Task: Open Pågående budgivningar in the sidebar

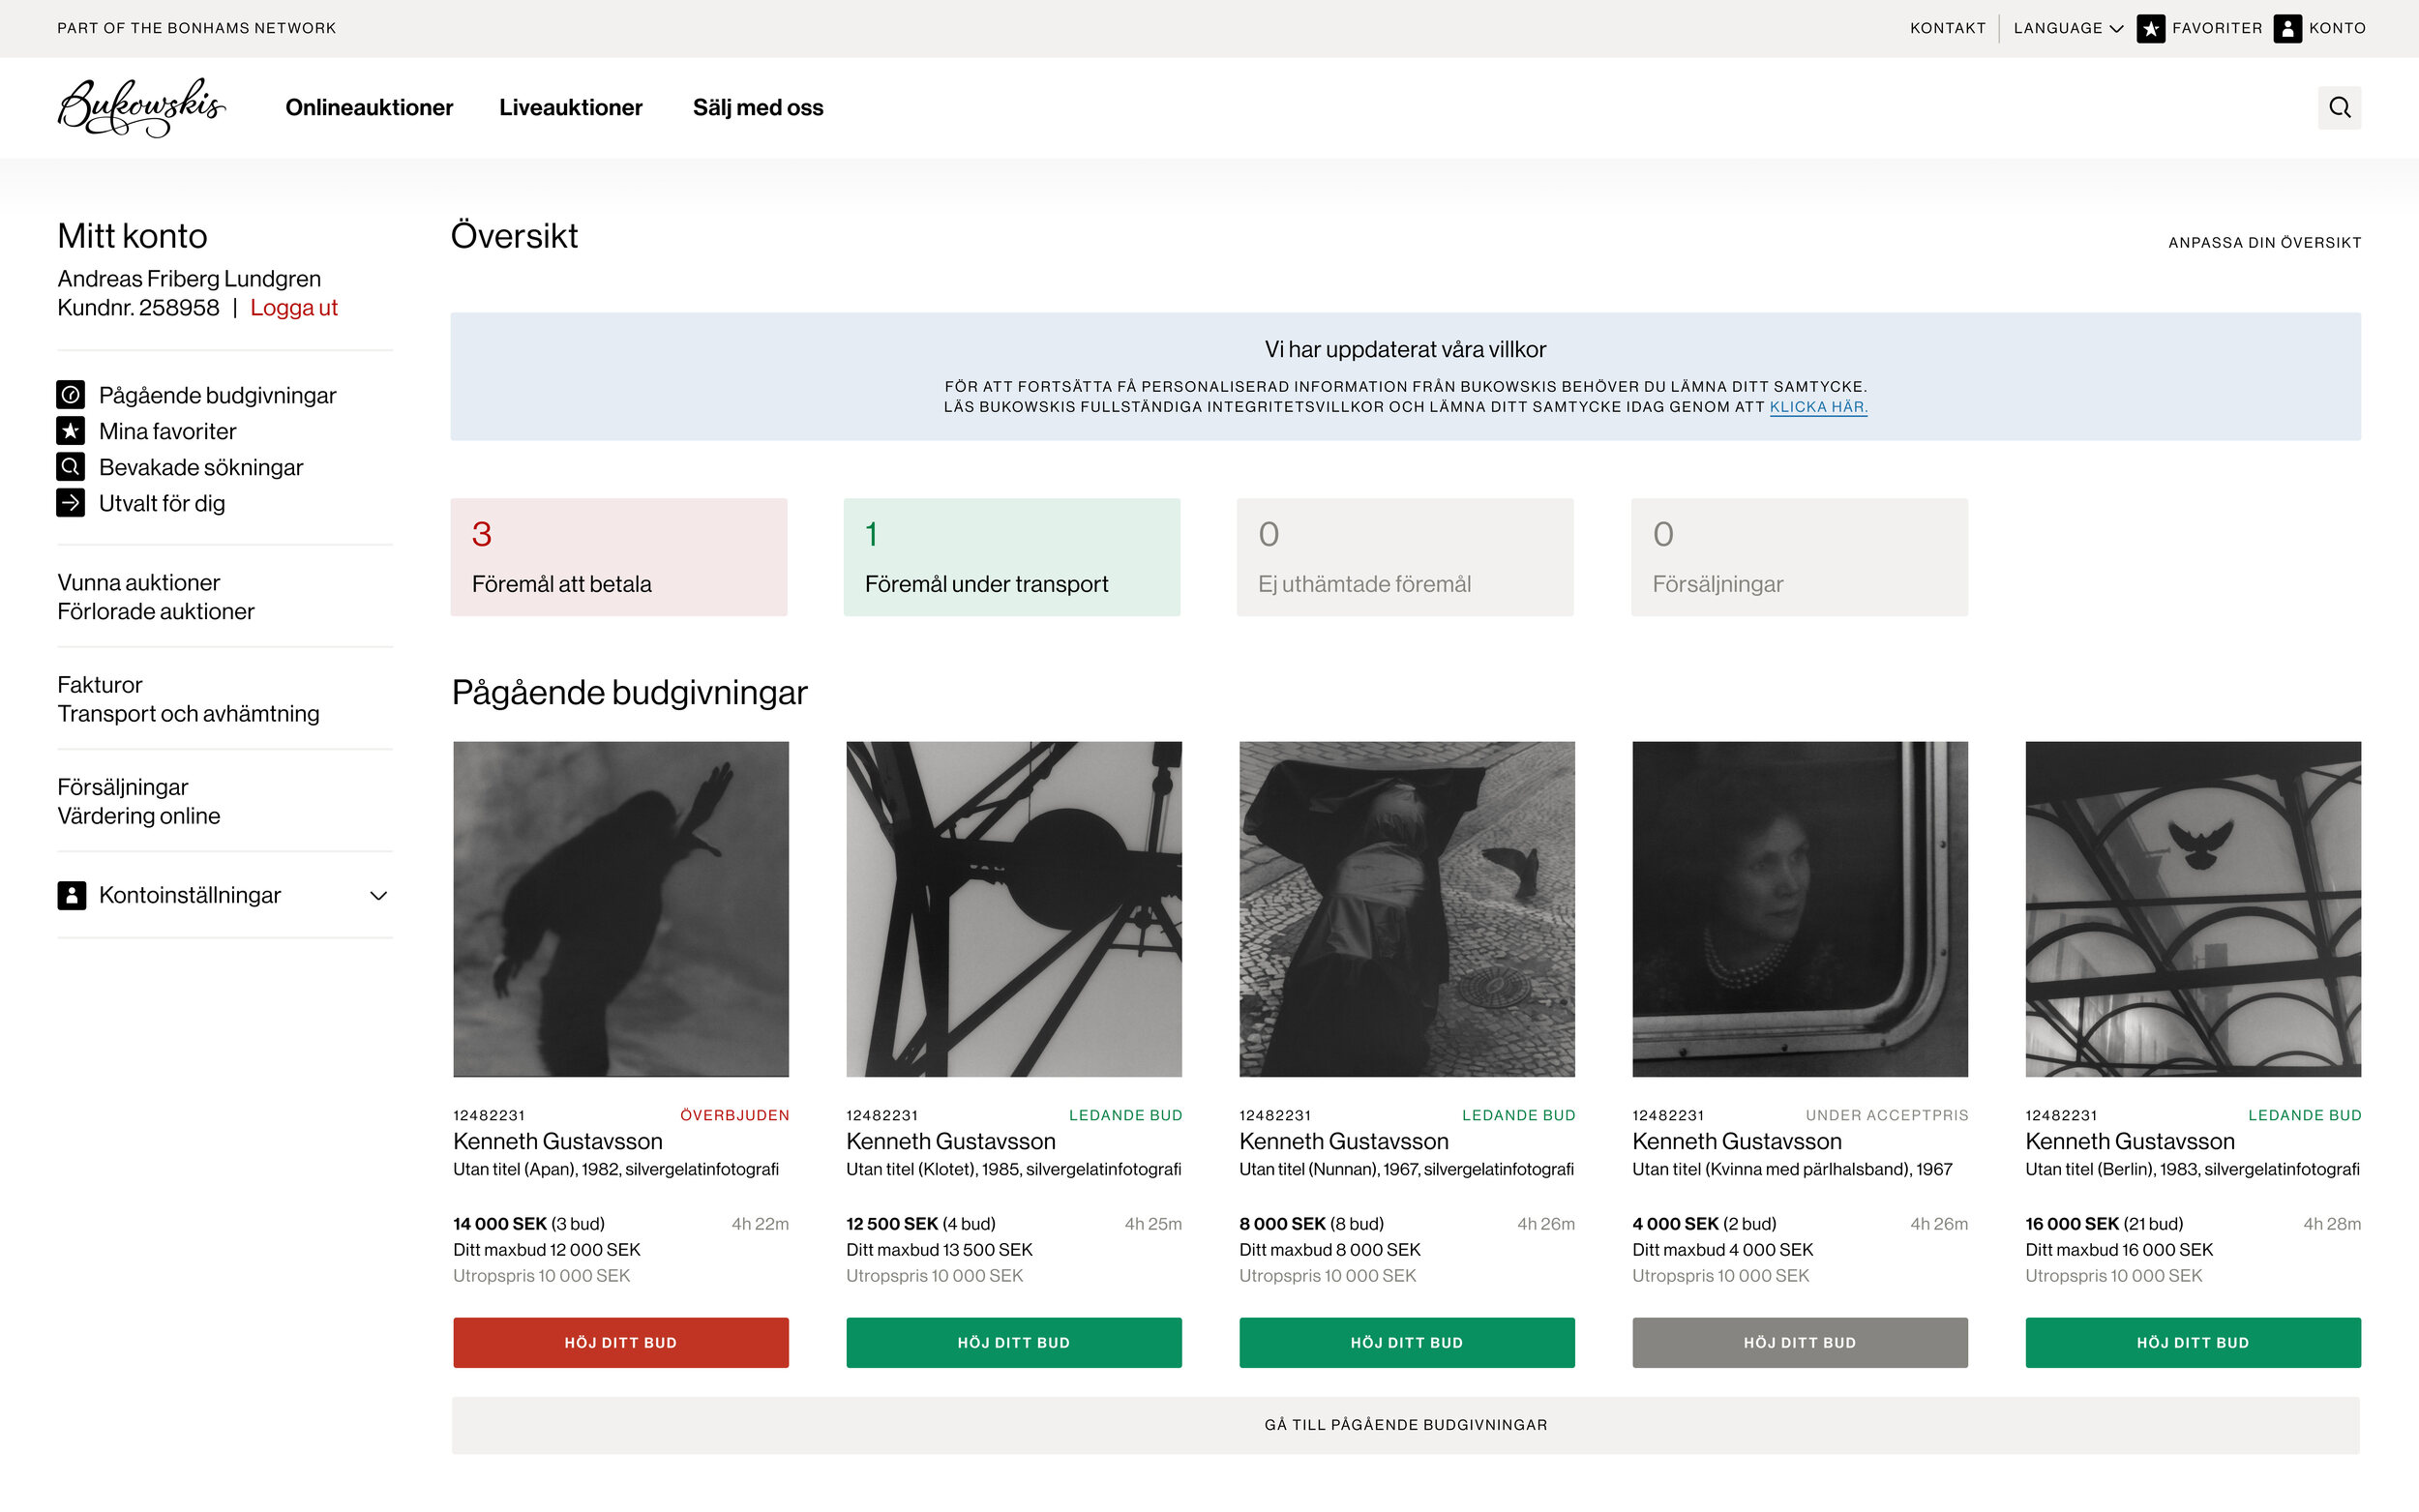Action: [x=217, y=395]
